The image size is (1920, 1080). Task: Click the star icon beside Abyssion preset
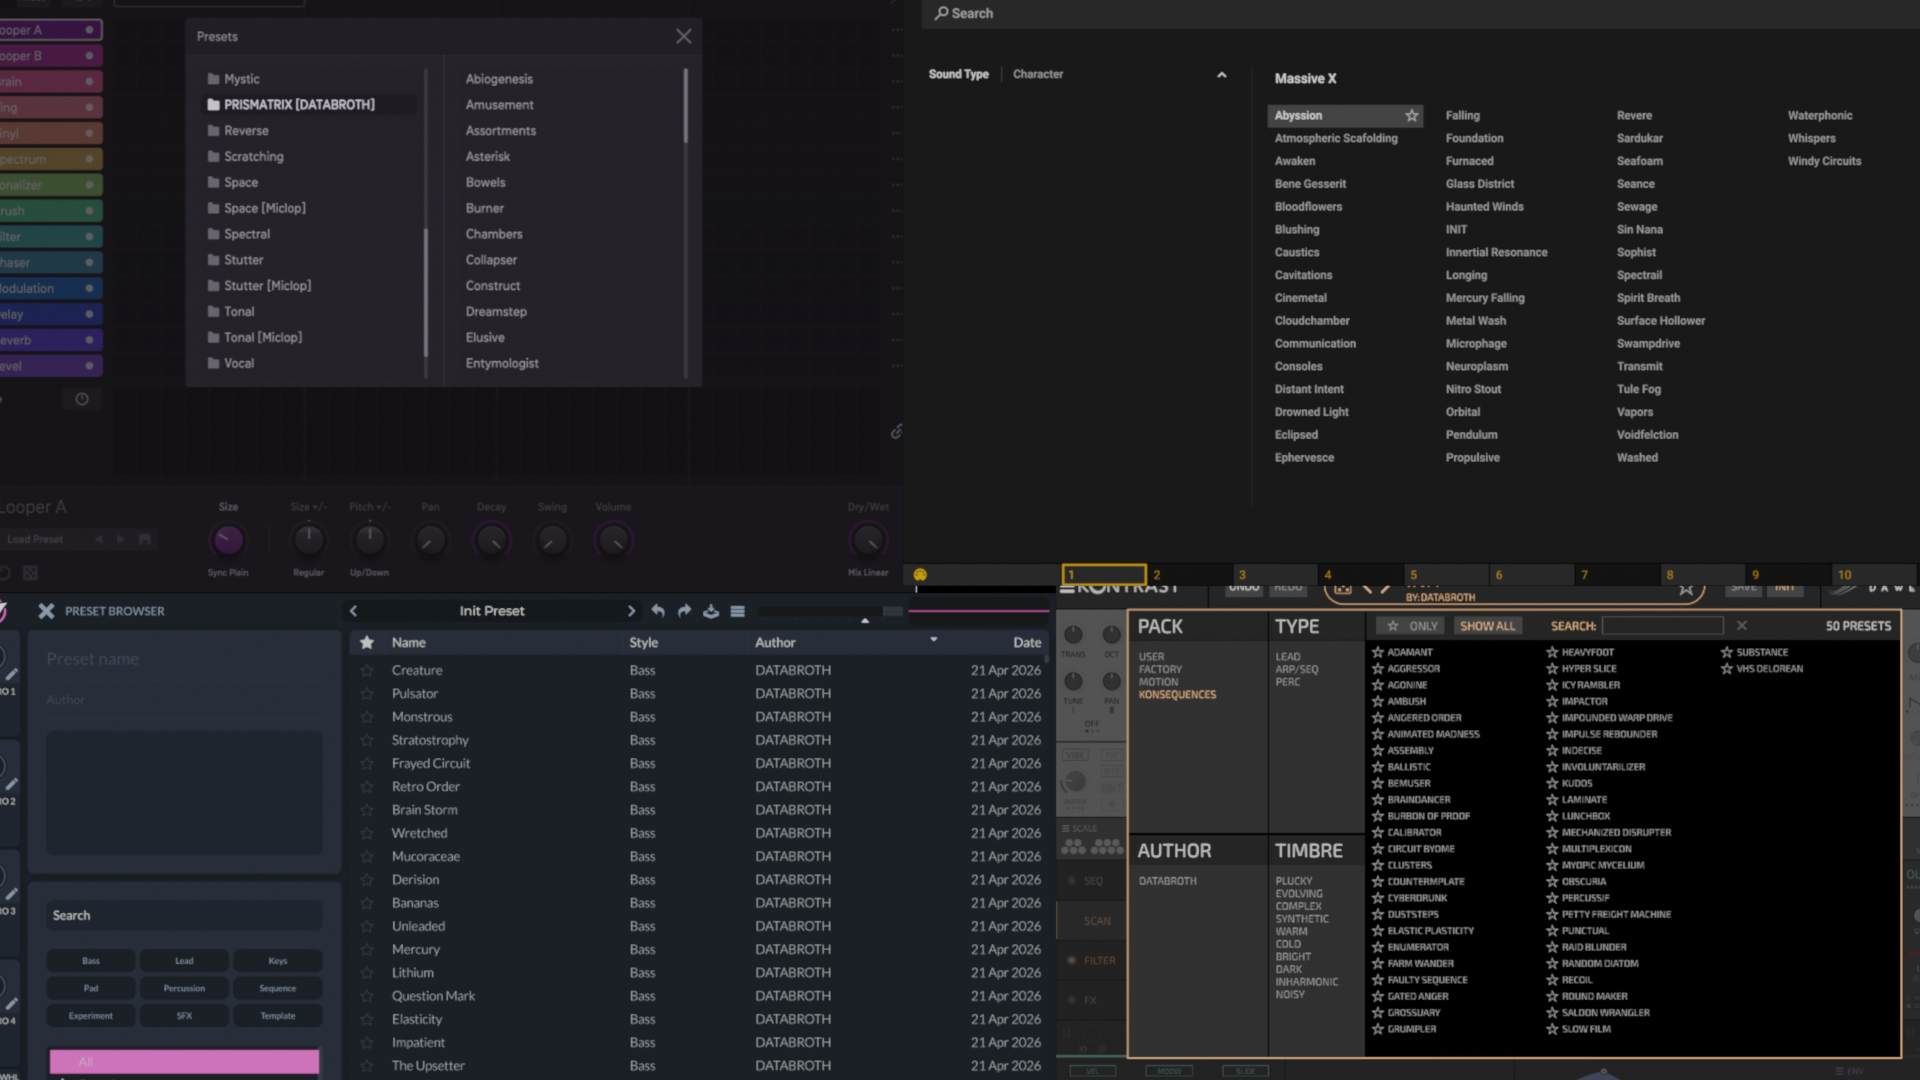coord(1412,116)
